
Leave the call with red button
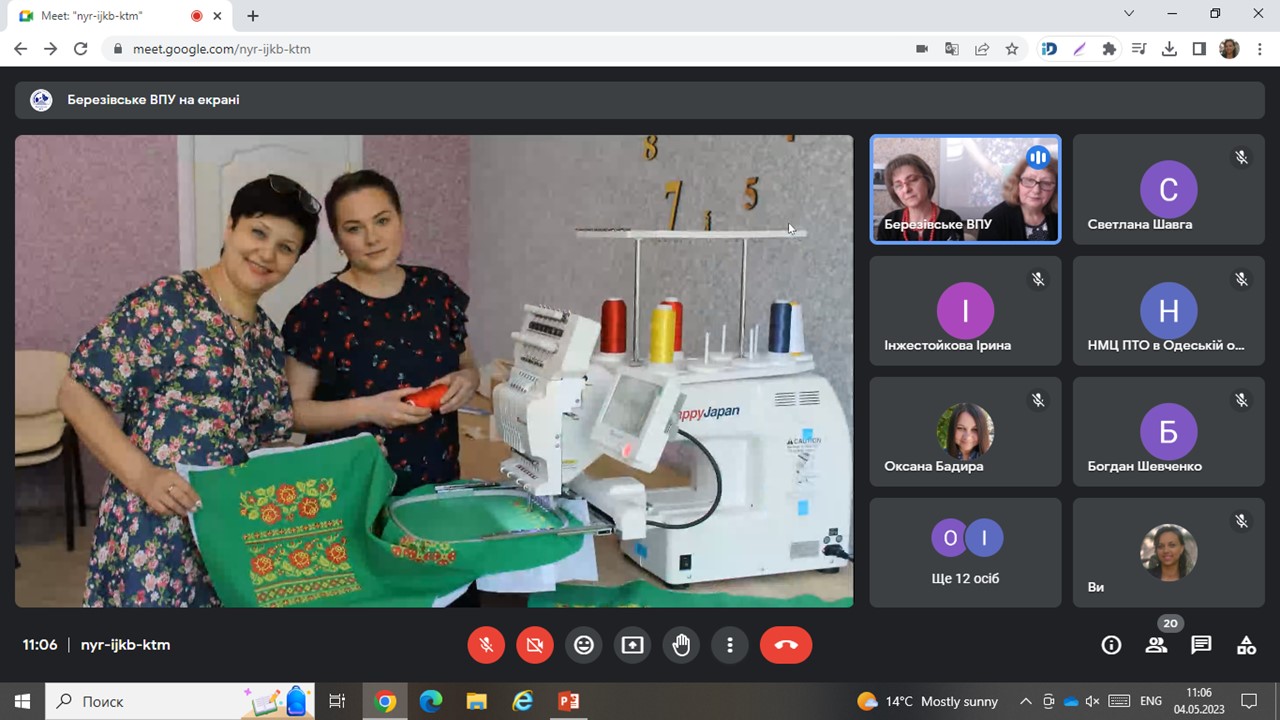pos(785,645)
